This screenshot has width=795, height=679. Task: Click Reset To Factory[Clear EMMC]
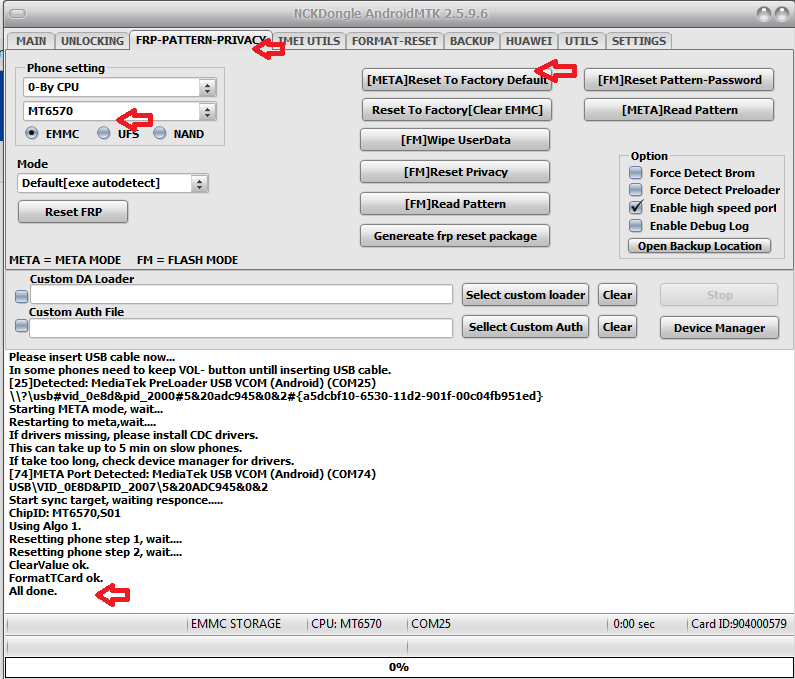(x=457, y=110)
